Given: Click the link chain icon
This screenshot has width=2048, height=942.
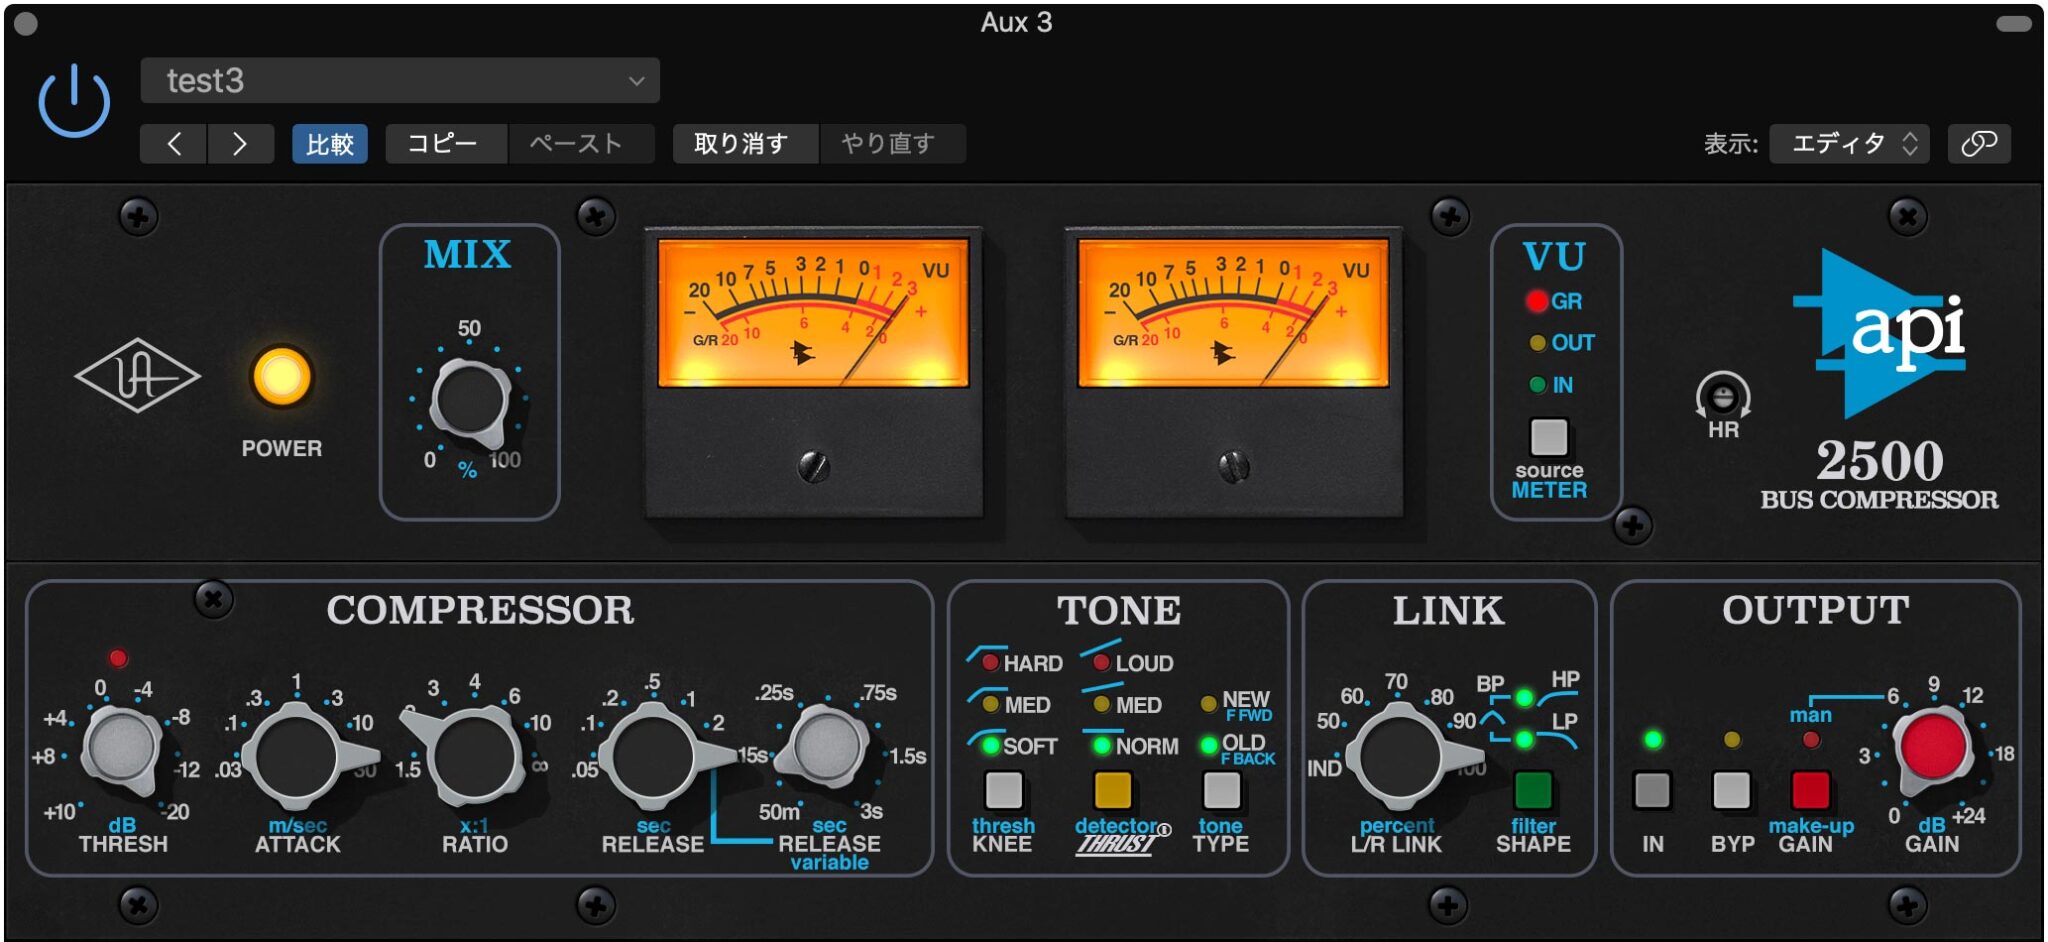Looking at the screenshot, I should tap(1978, 144).
